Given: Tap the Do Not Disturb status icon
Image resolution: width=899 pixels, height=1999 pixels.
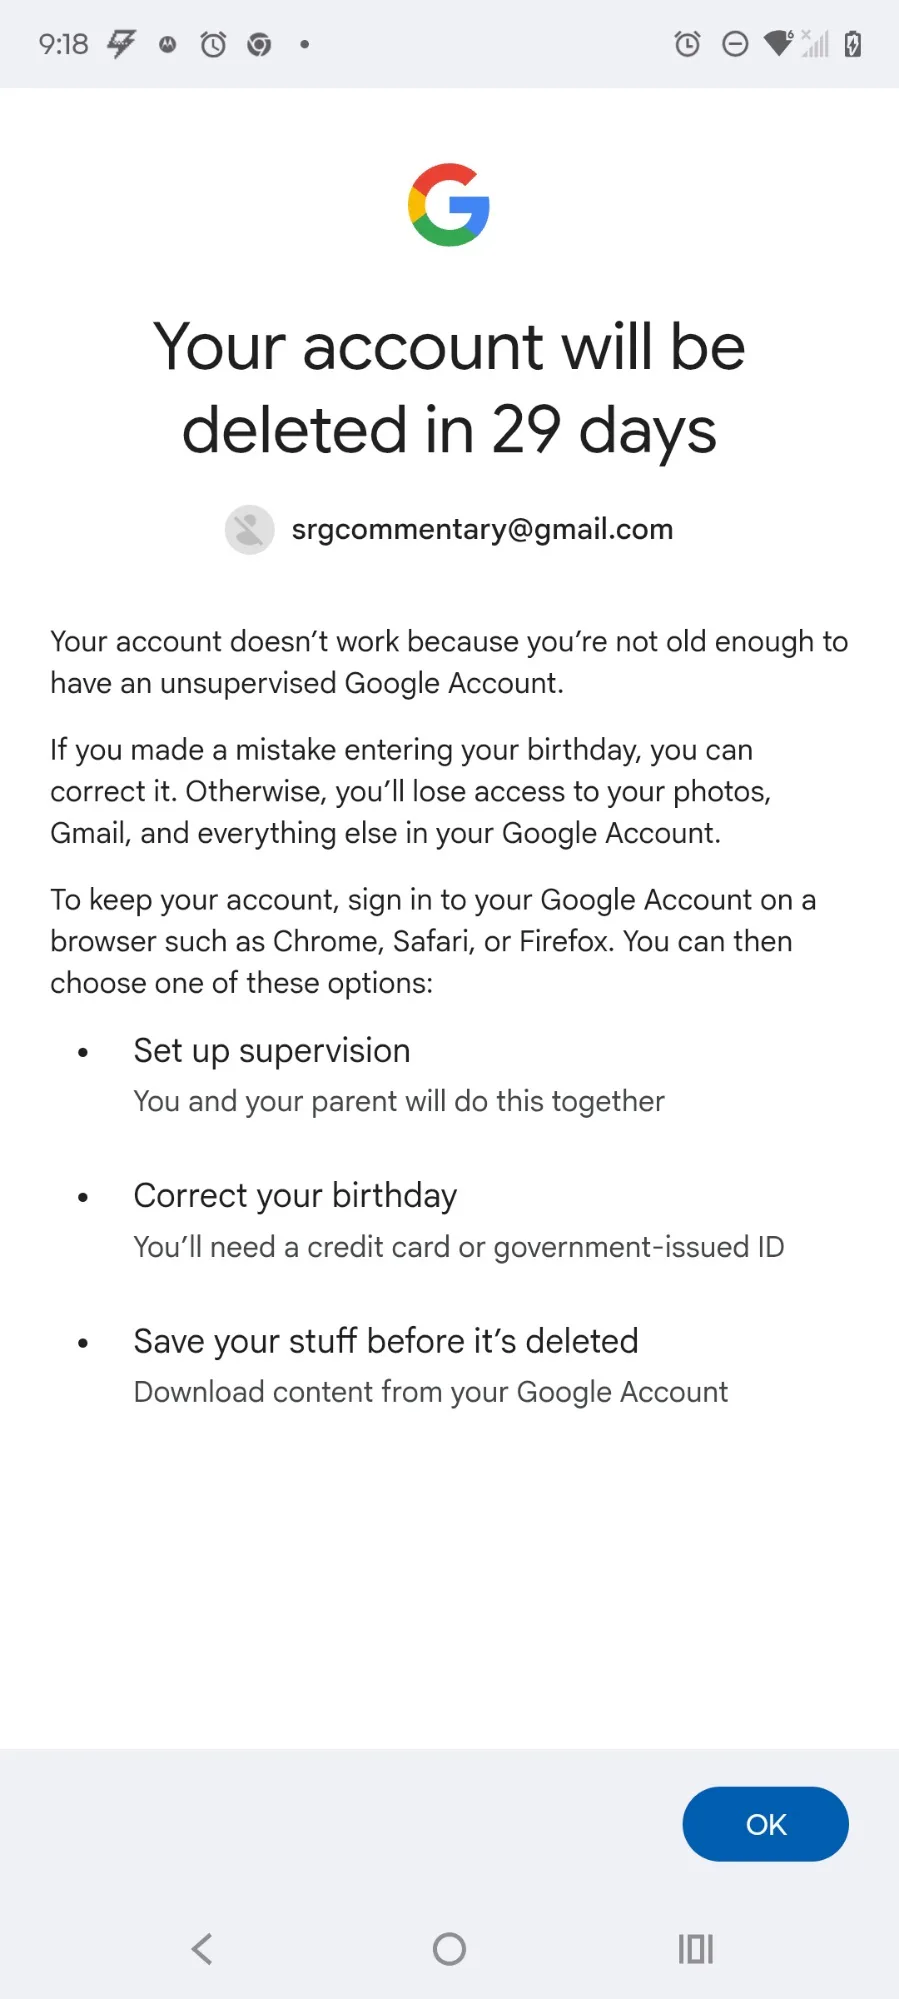Looking at the screenshot, I should pos(735,44).
